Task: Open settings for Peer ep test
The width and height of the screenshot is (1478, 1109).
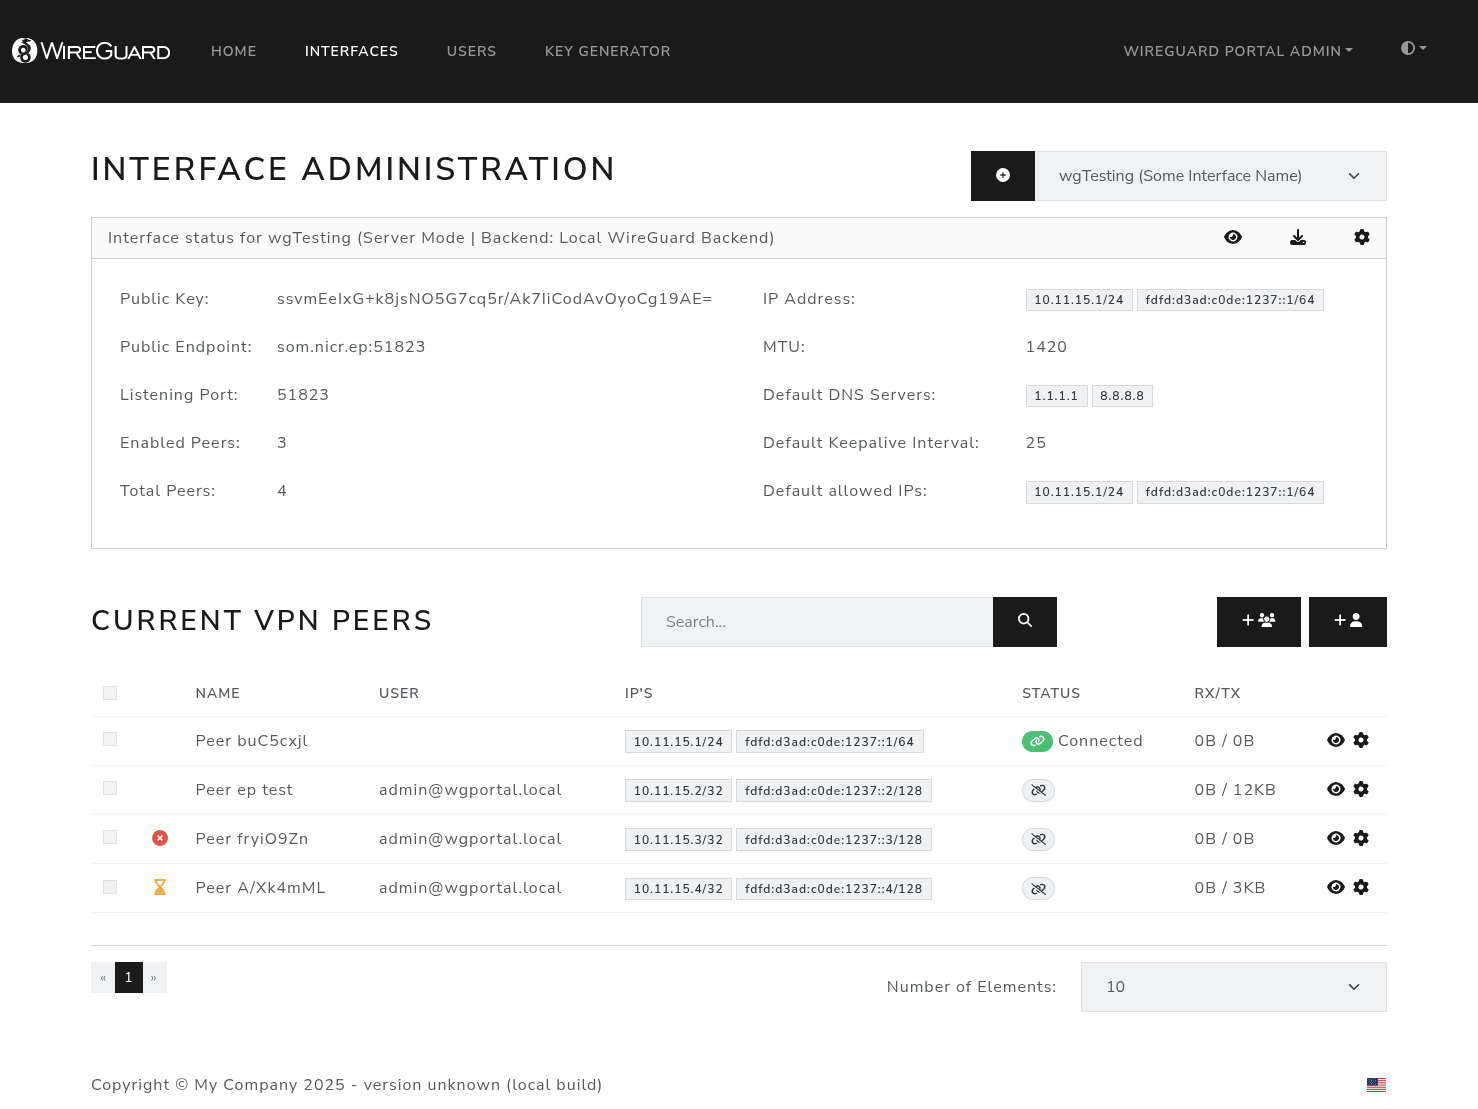Action: click(x=1360, y=790)
